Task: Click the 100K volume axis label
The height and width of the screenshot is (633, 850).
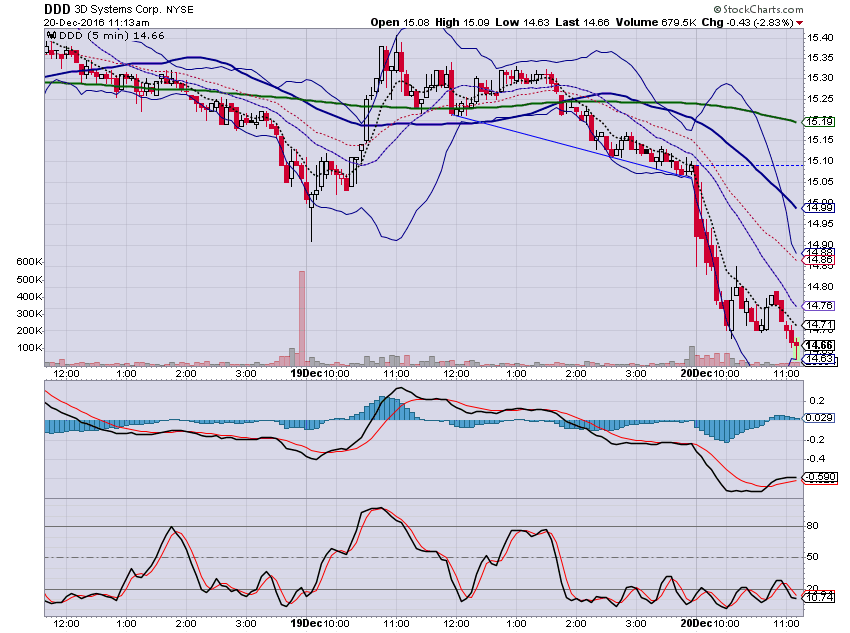Action: coord(29,348)
